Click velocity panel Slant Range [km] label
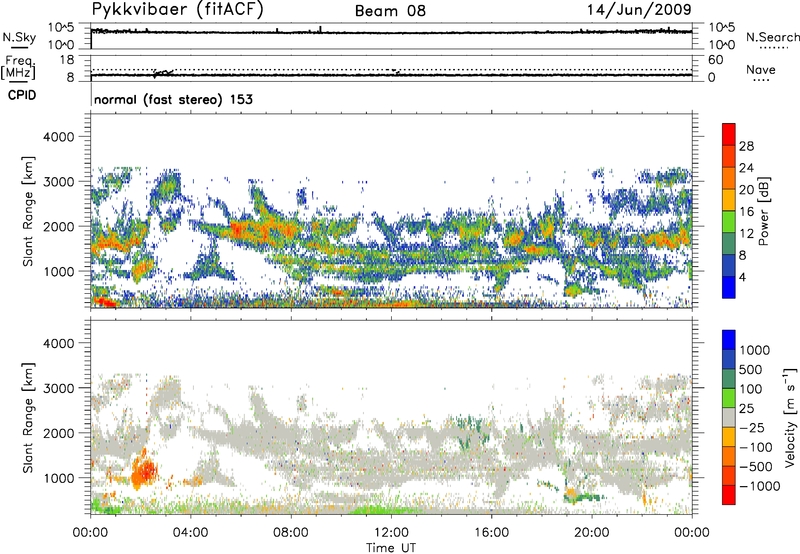Screen dimensions: 800x554 coord(28,418)
